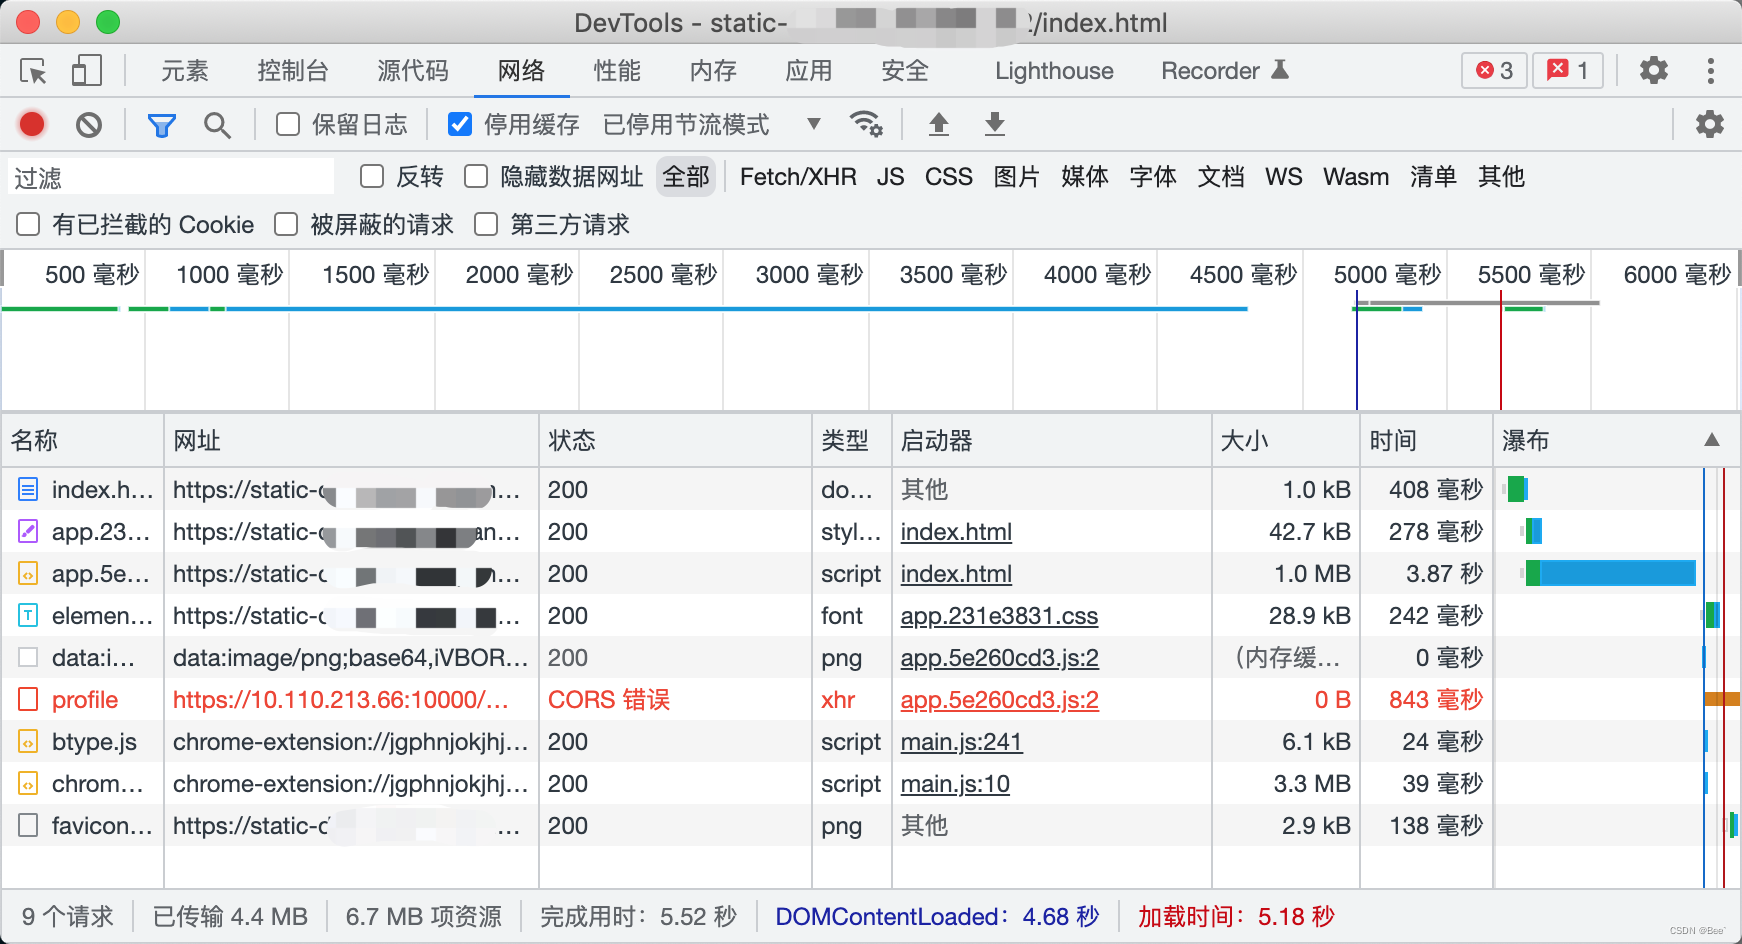Image resolution: width=1742 pixels, height=944 pixels.
Task: Click the btype.js script file icon
Action: tap(28, 742)
